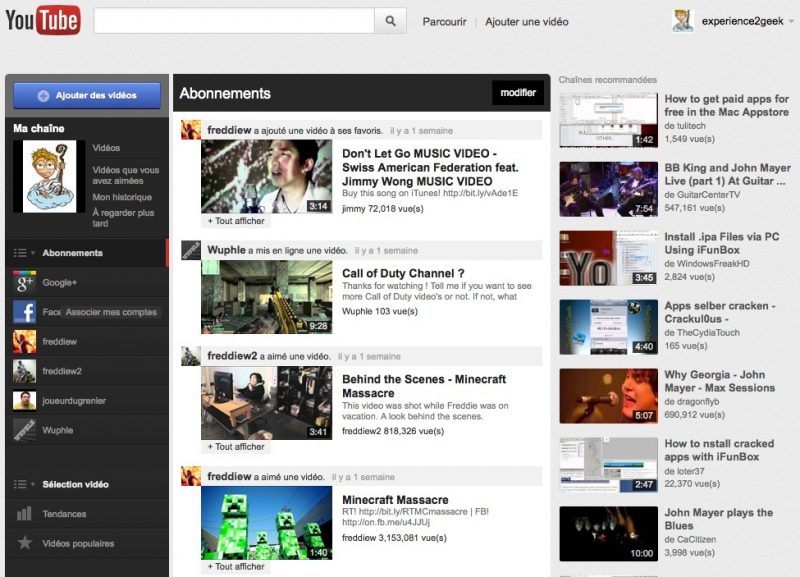Open Ajouter une vidéo
This screenshot has height=577, width=800.
click(527, 22)
